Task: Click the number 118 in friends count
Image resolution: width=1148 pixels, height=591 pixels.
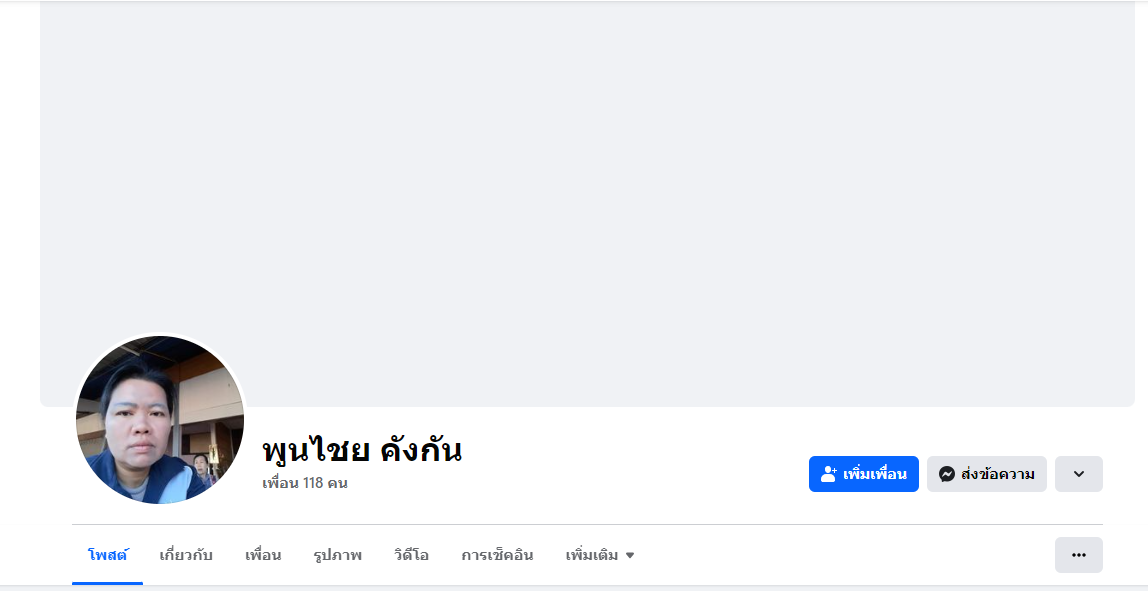Action: tap(315, 483)
